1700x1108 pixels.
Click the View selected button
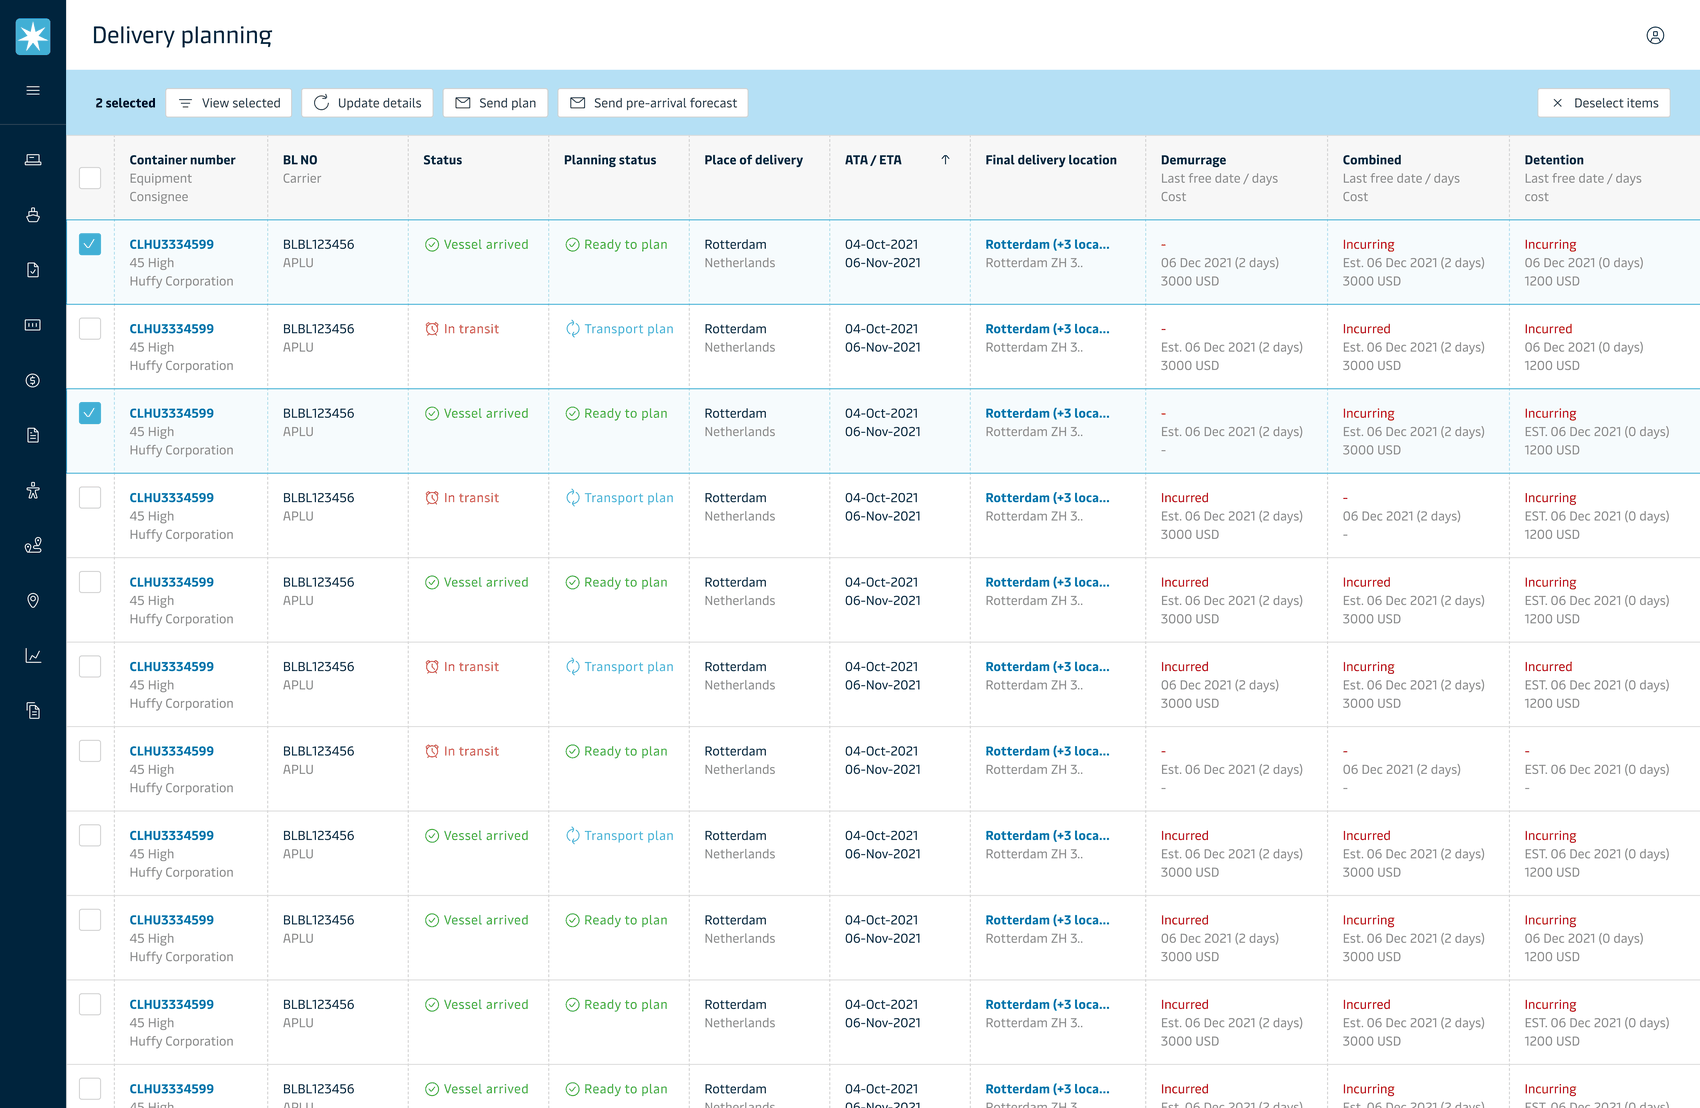coord(229,103)
